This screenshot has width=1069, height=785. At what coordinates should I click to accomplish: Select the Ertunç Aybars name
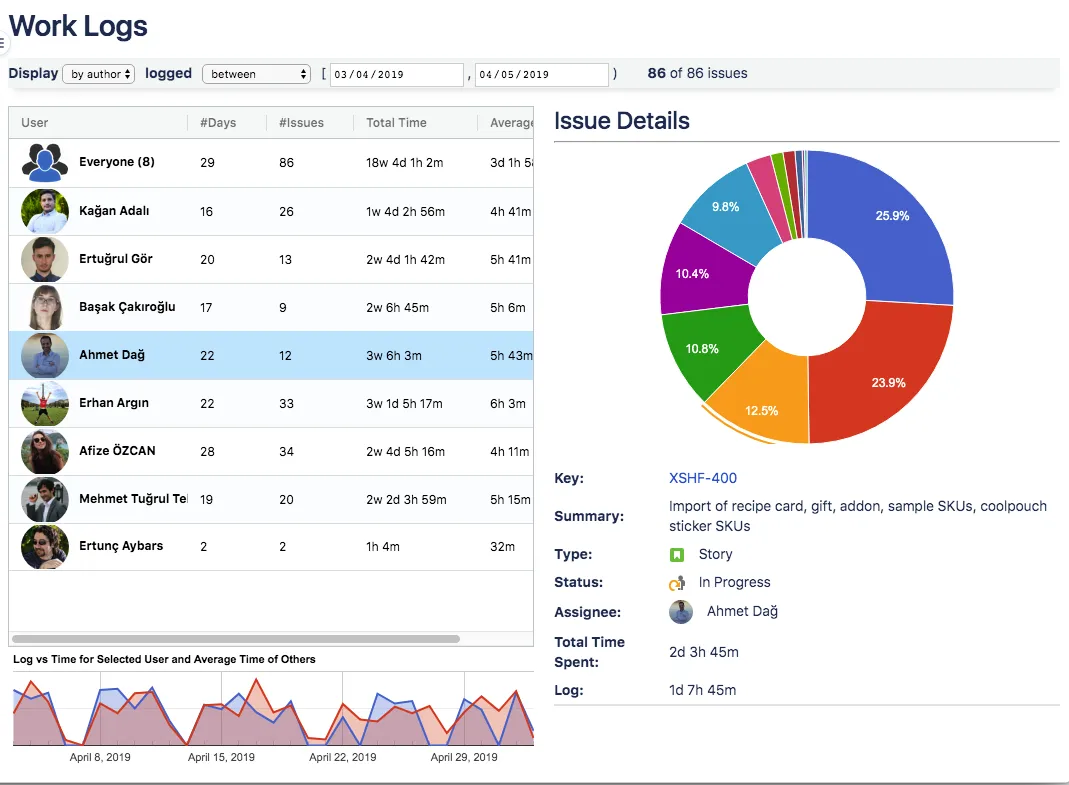[121, 546]
